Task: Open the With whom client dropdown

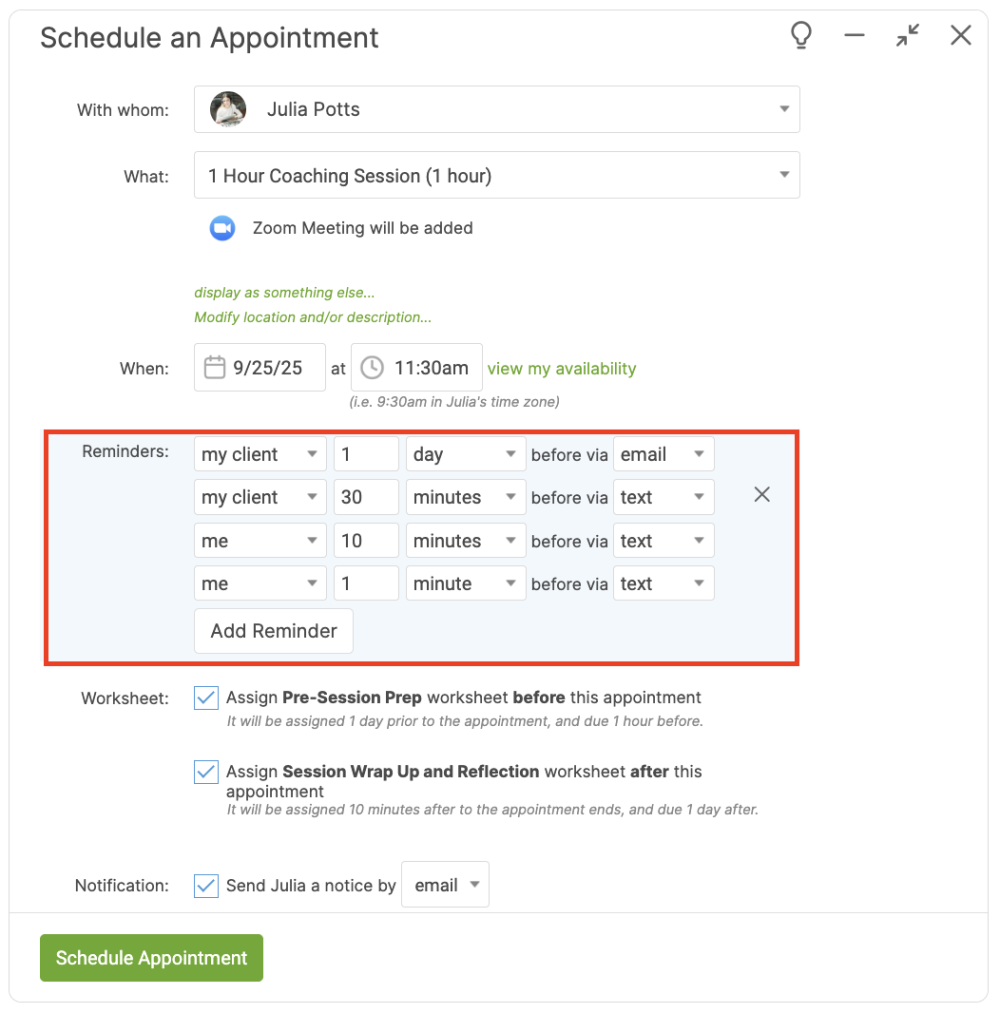Action: tap(497, 110)
